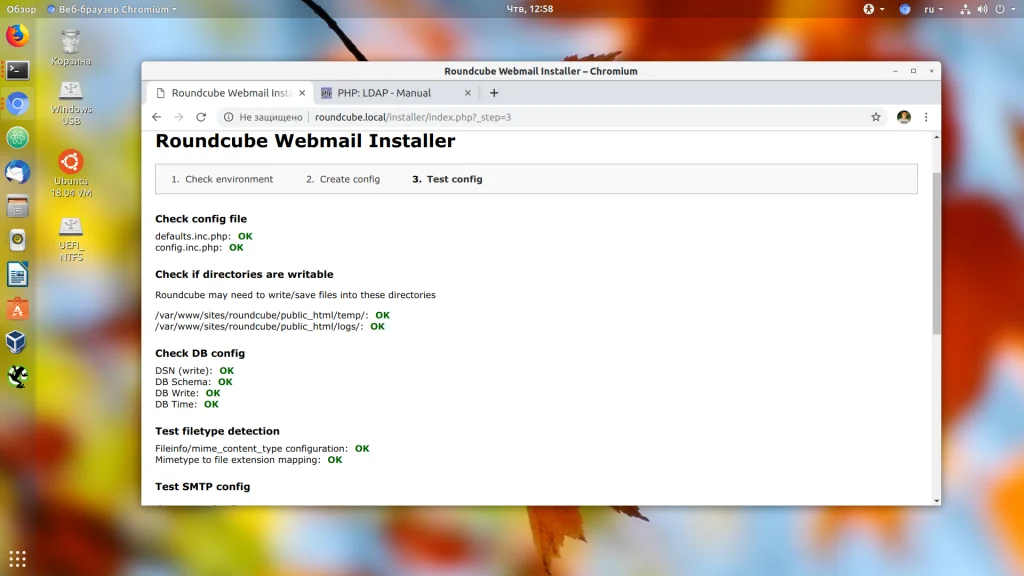The width and height of the screenshot is (1024, 576).
Task: Reload the Roundcube installer page
Action: [201, 117]
